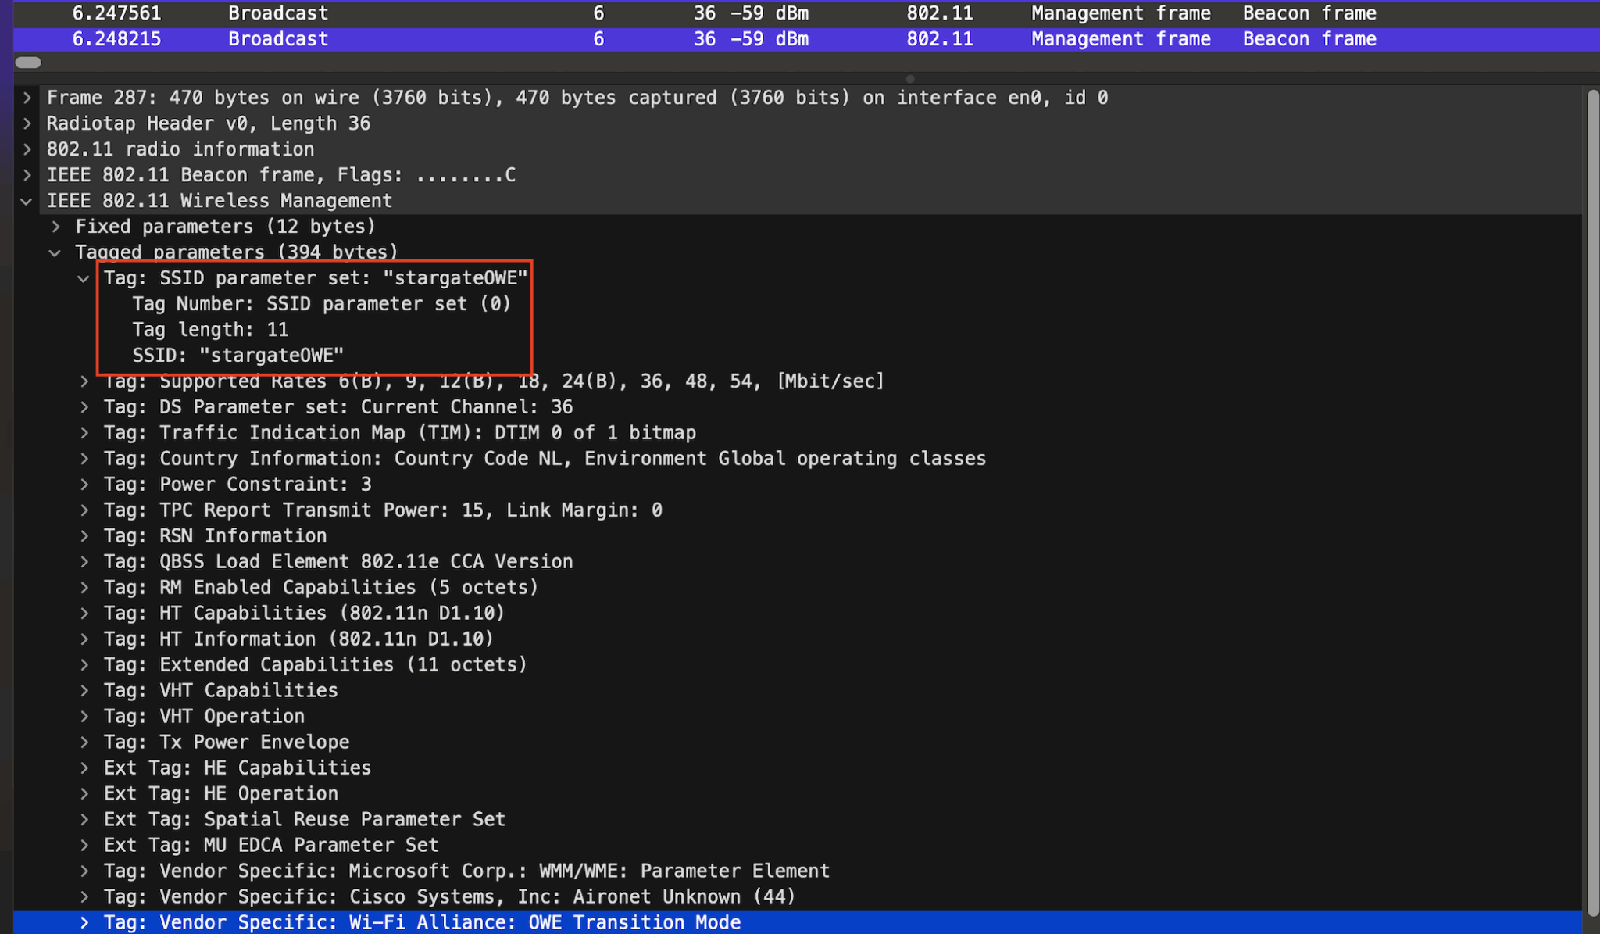Collapse the SSID parameter set tag
The height and width of the screenshot is (934, 1600).
click(x=84, y=279)
